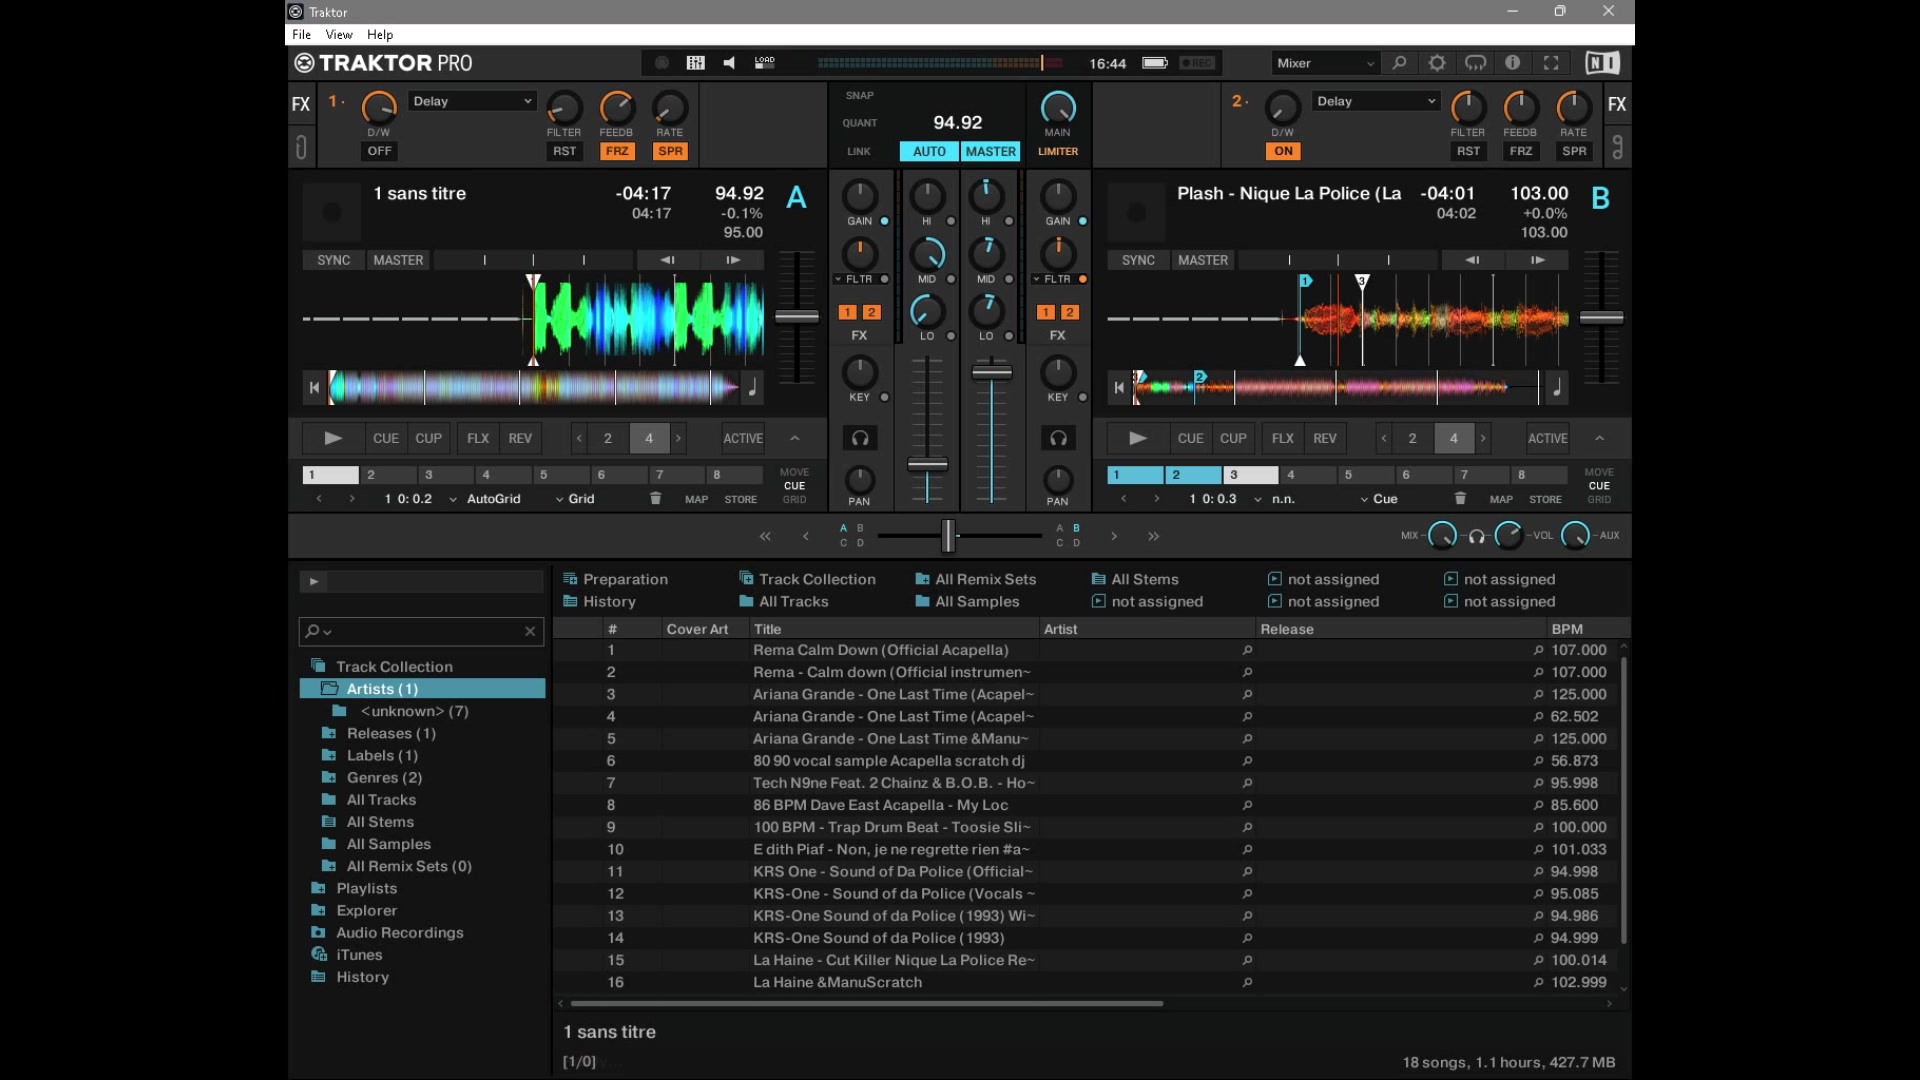The width and height of the screenshot is (1920, 1080).
Task: Toggle the headphones Cruise mode icon in the header
Action: coord(1476,63)
